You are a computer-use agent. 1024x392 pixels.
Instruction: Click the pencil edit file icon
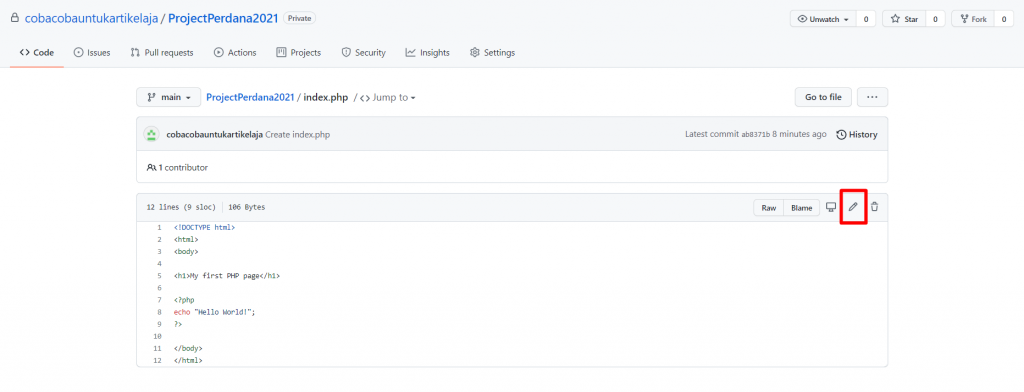(853, 207)
